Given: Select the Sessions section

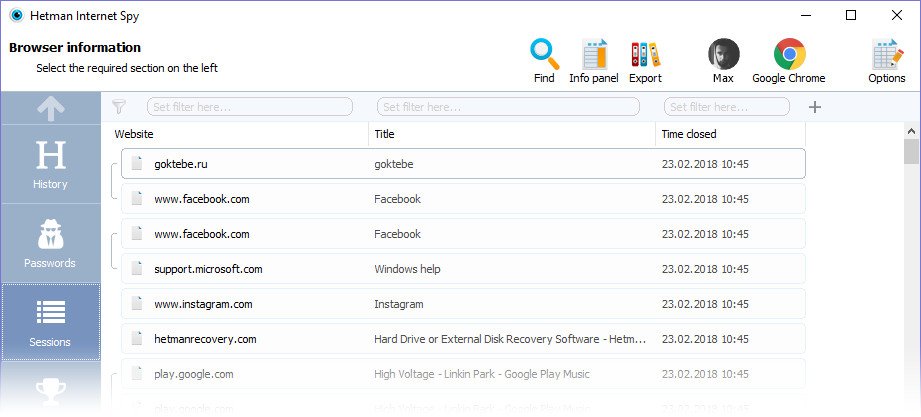Looking at the screenshot, I should (51, 322).
